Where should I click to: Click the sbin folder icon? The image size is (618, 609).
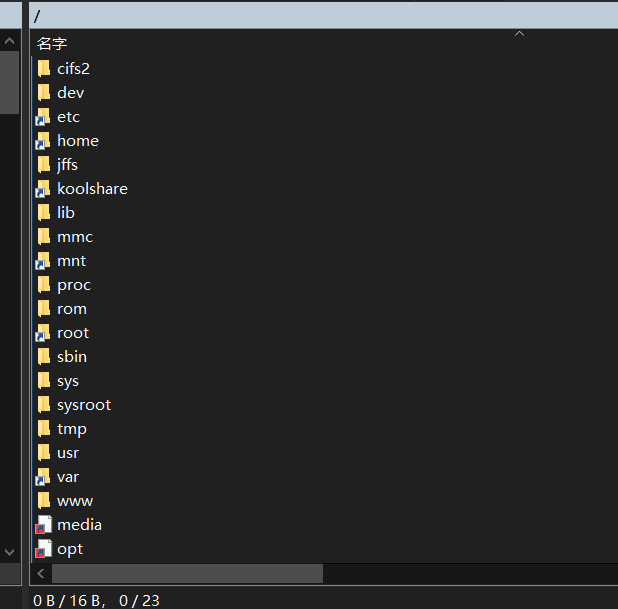44,357
